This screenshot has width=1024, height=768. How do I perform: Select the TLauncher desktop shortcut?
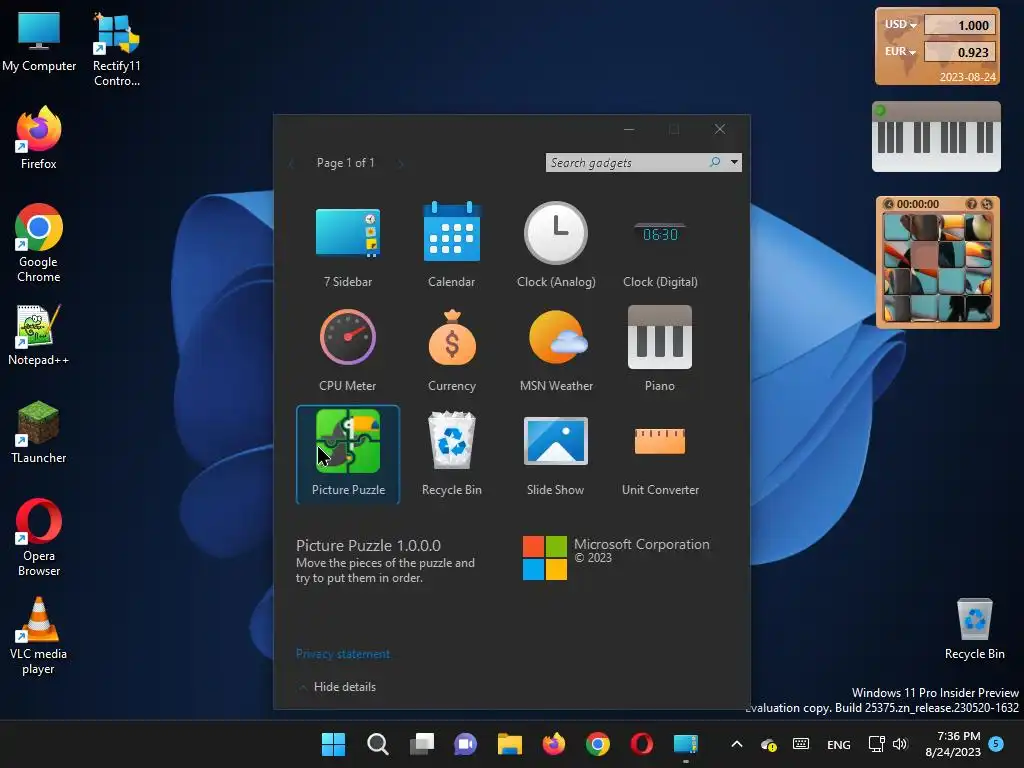click(x=39, y=432)
